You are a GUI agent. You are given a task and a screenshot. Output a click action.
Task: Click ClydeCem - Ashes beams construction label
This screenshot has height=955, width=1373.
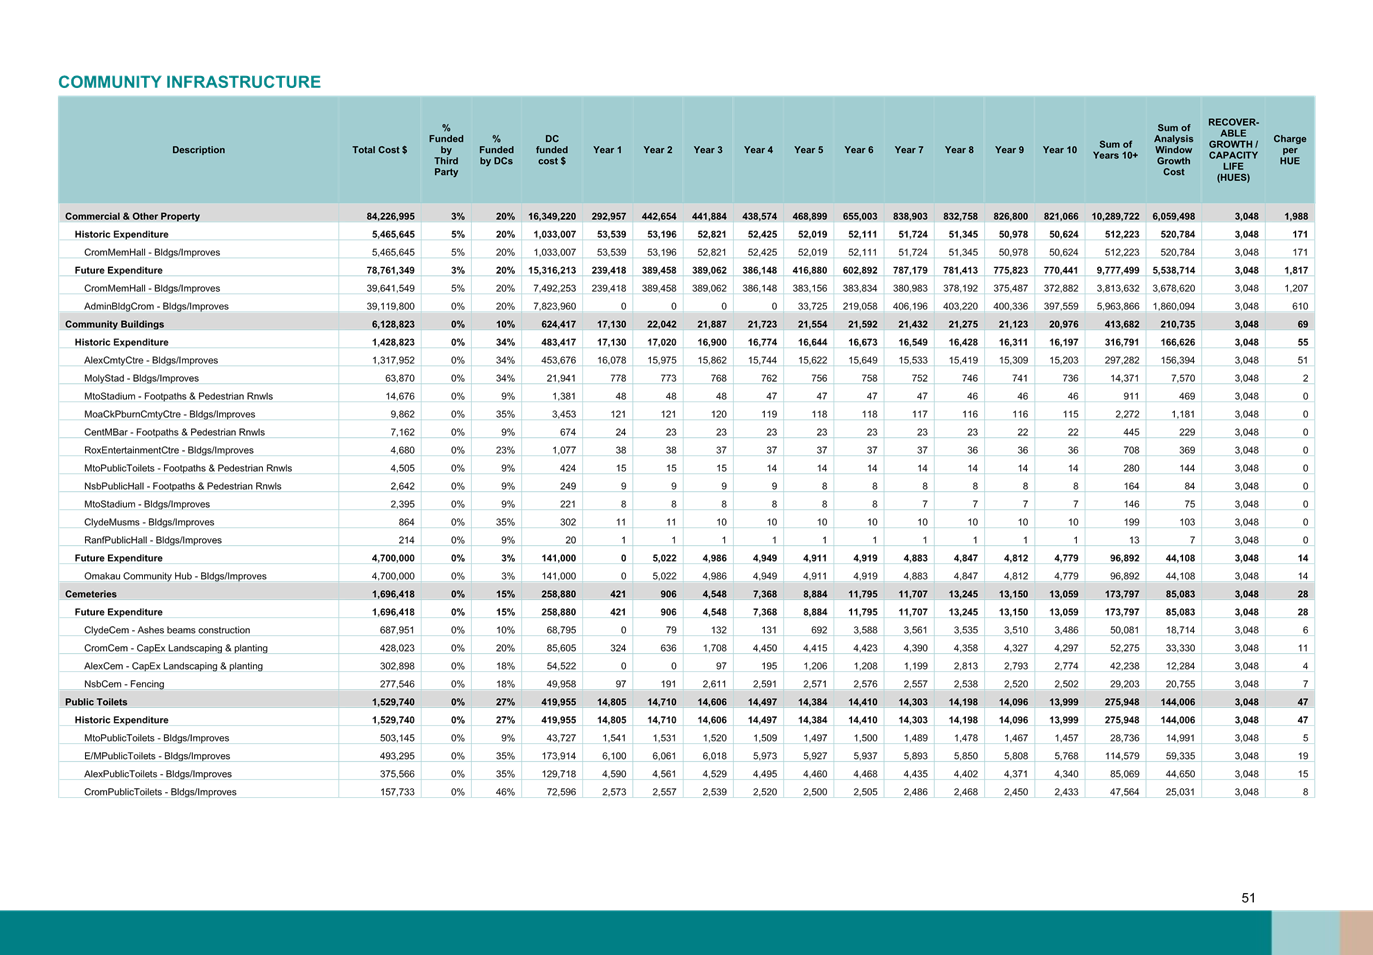click(167, 630)
